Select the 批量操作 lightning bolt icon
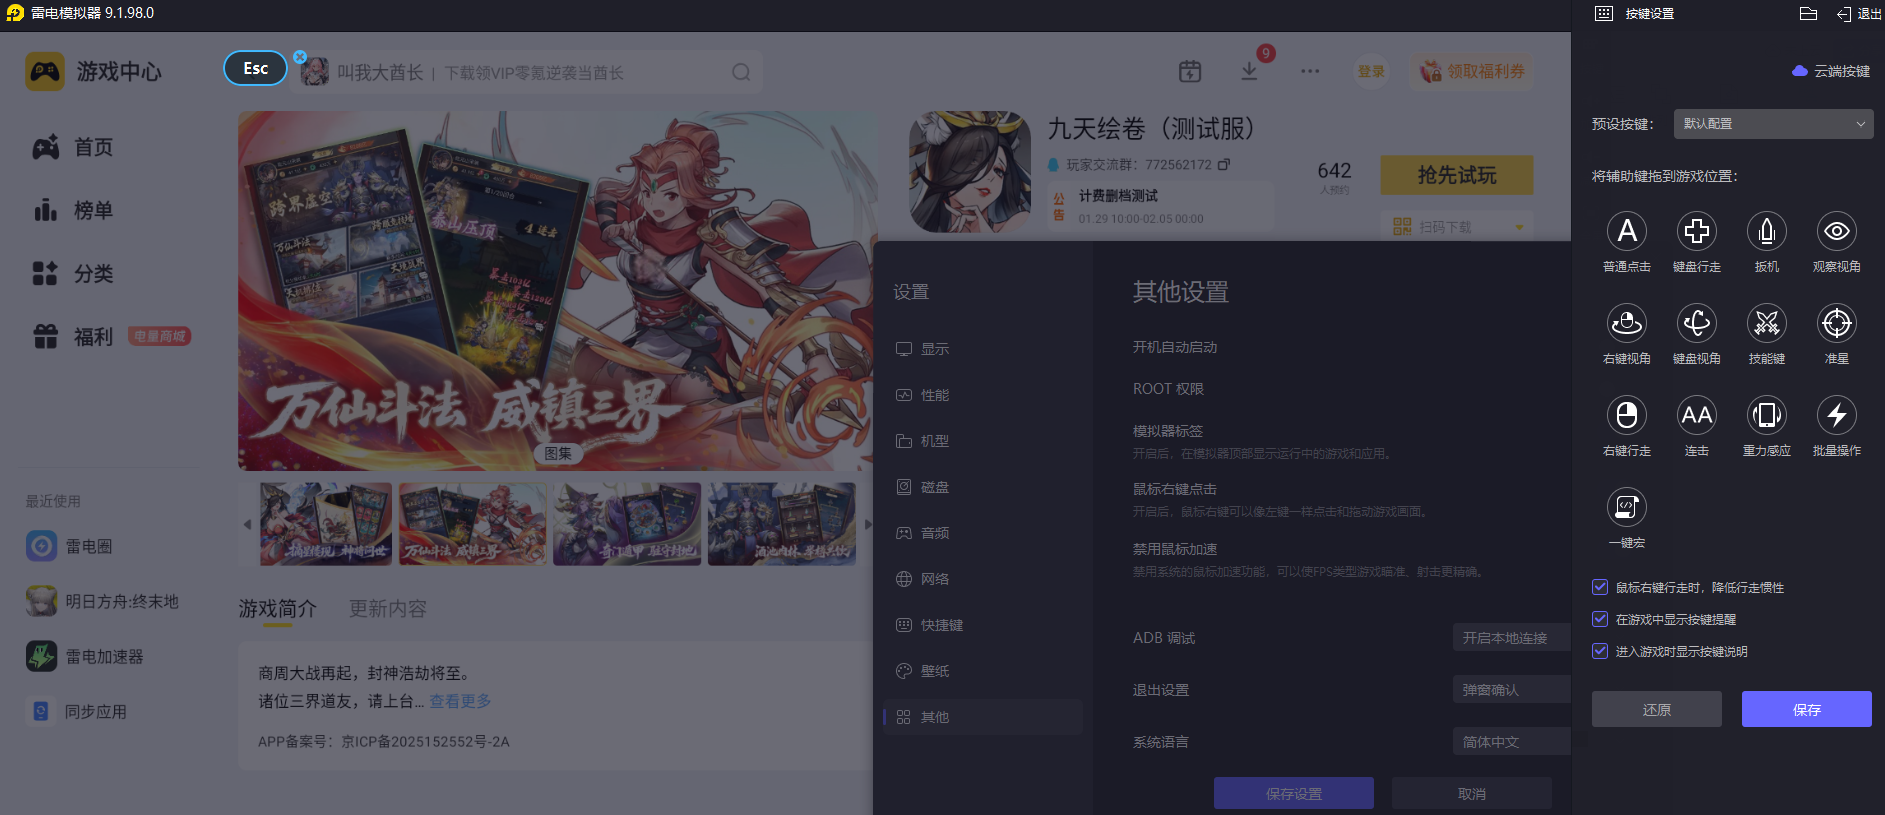The width and height of the screenshot is (1885, 815). [1837, 415]
